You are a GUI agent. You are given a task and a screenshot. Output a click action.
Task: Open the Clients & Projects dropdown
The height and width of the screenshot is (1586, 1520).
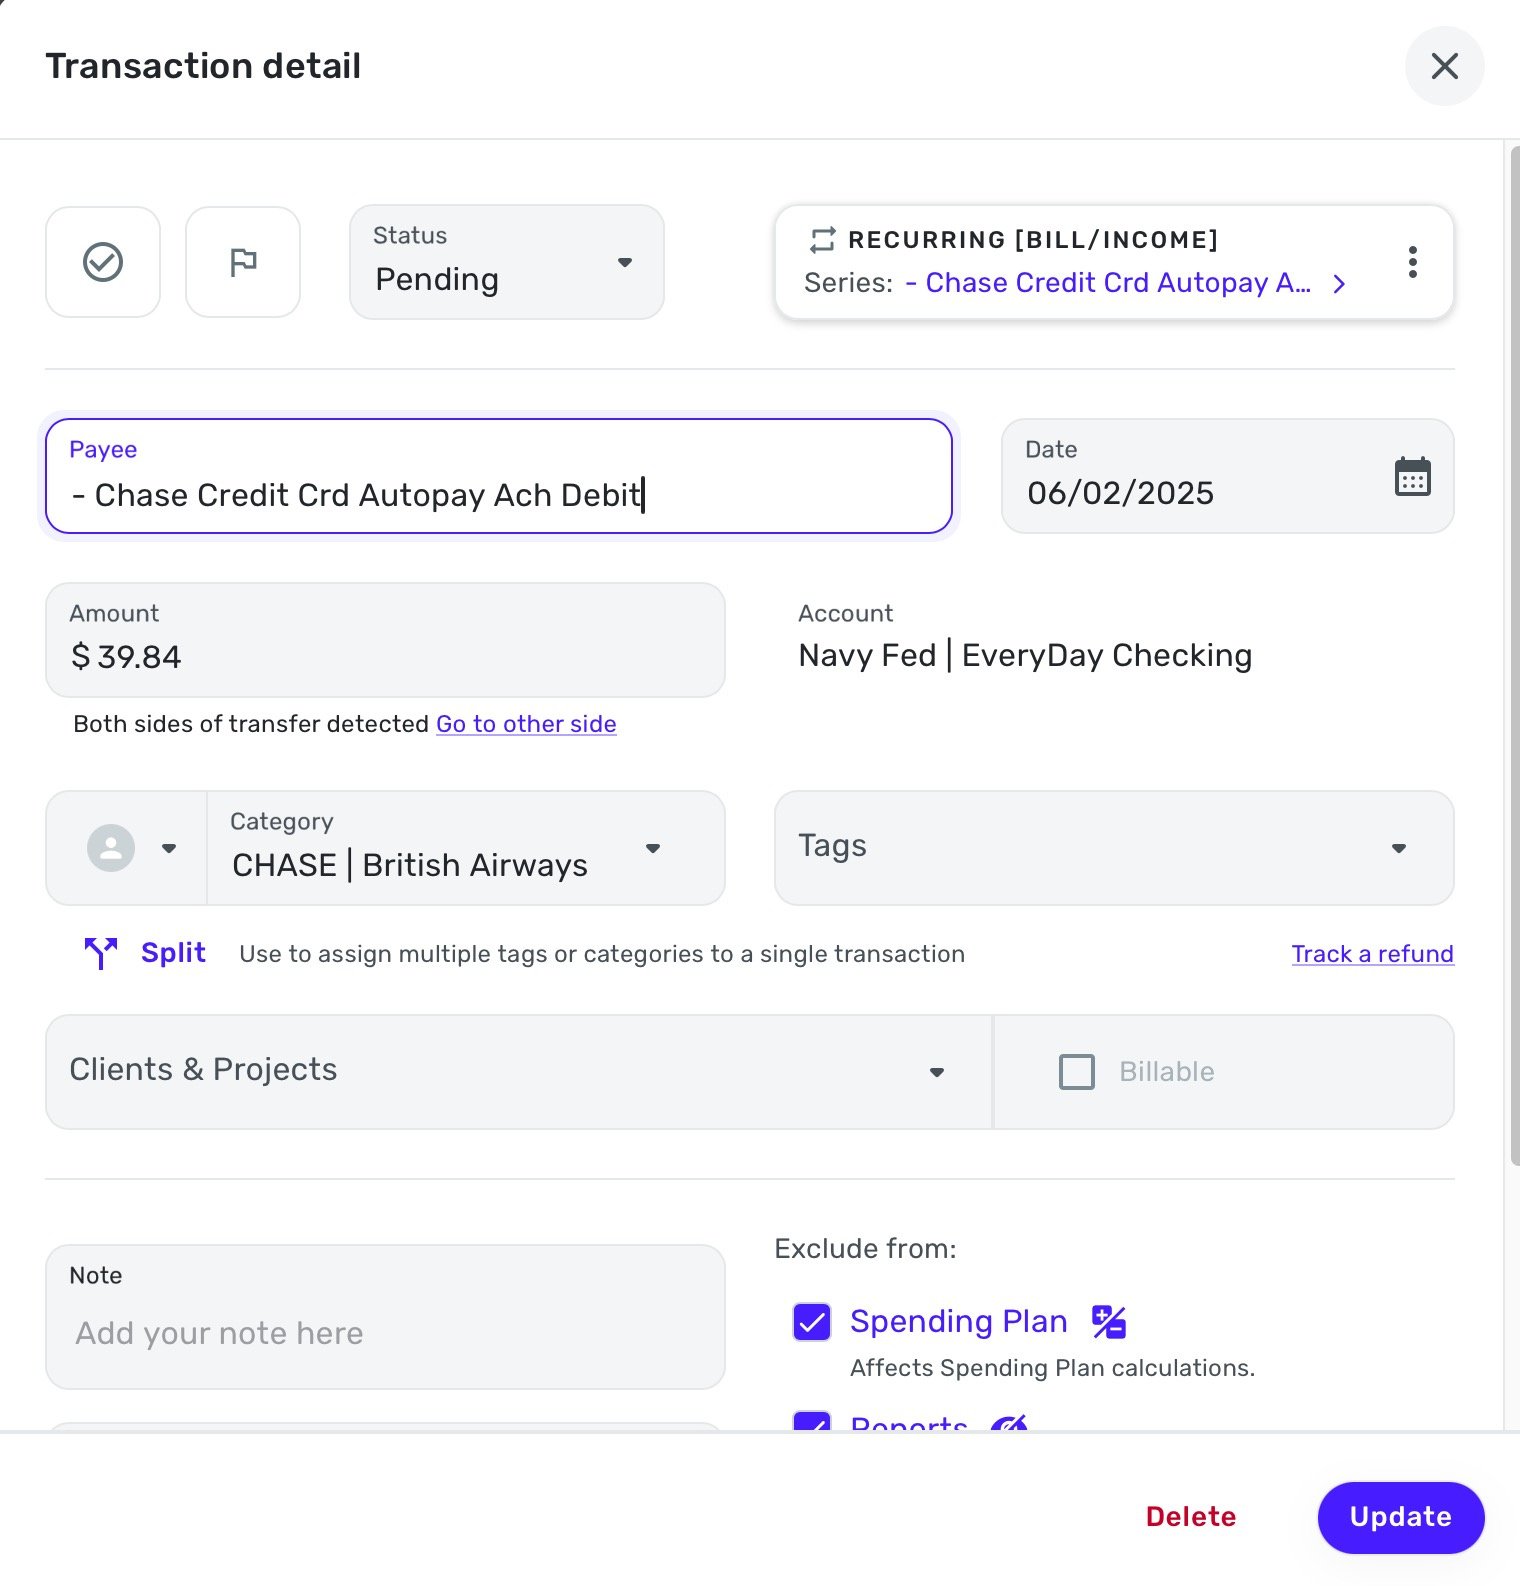(x=519, y=1072)
